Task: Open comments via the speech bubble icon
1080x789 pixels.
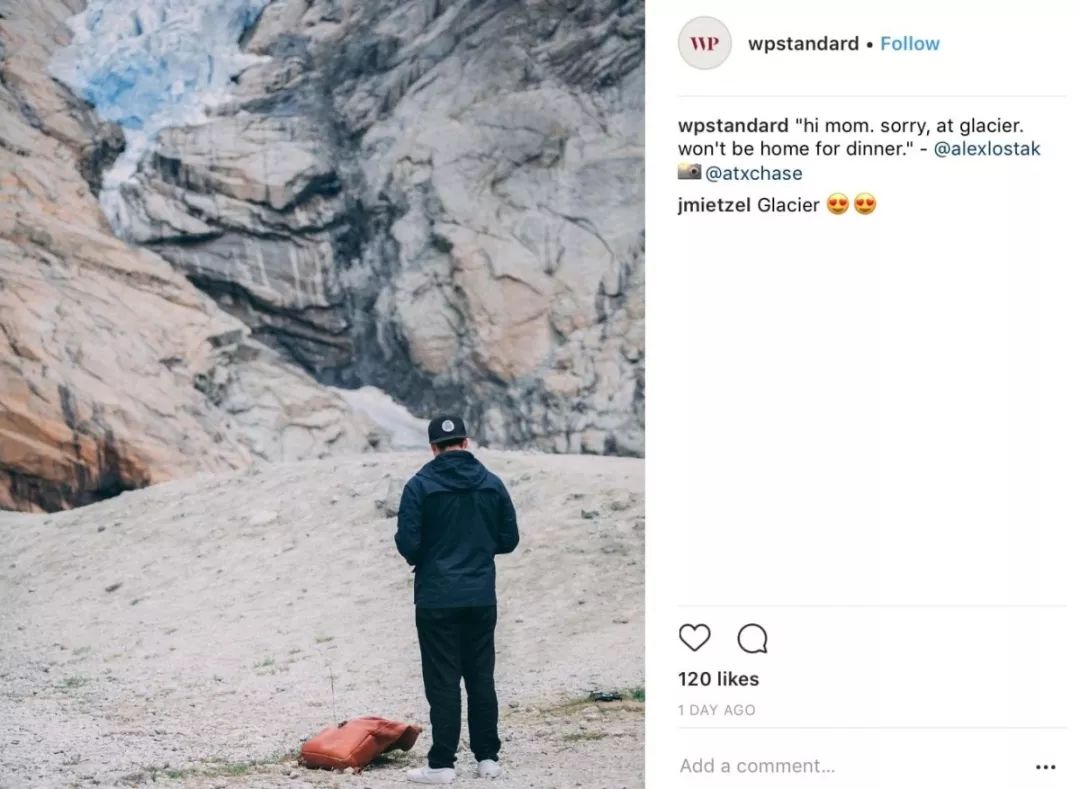Action: click(752, 638)
